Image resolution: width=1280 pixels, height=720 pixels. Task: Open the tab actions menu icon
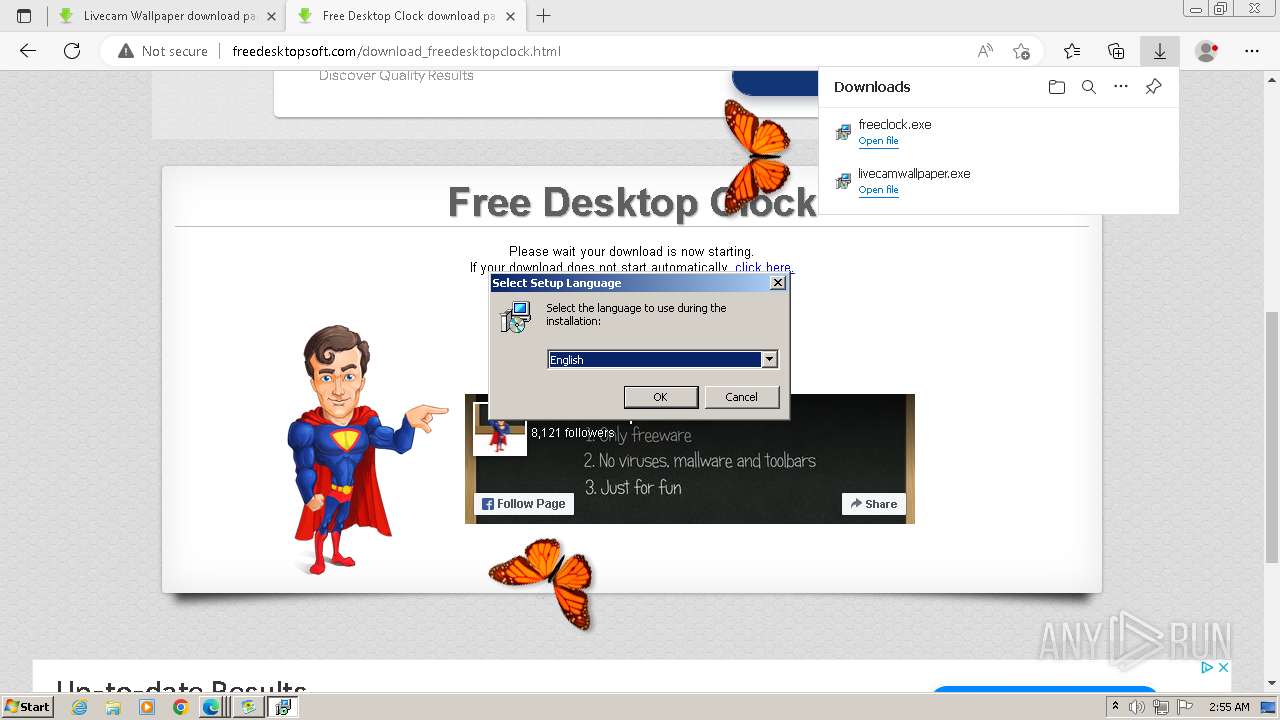[x=24, y=16]
